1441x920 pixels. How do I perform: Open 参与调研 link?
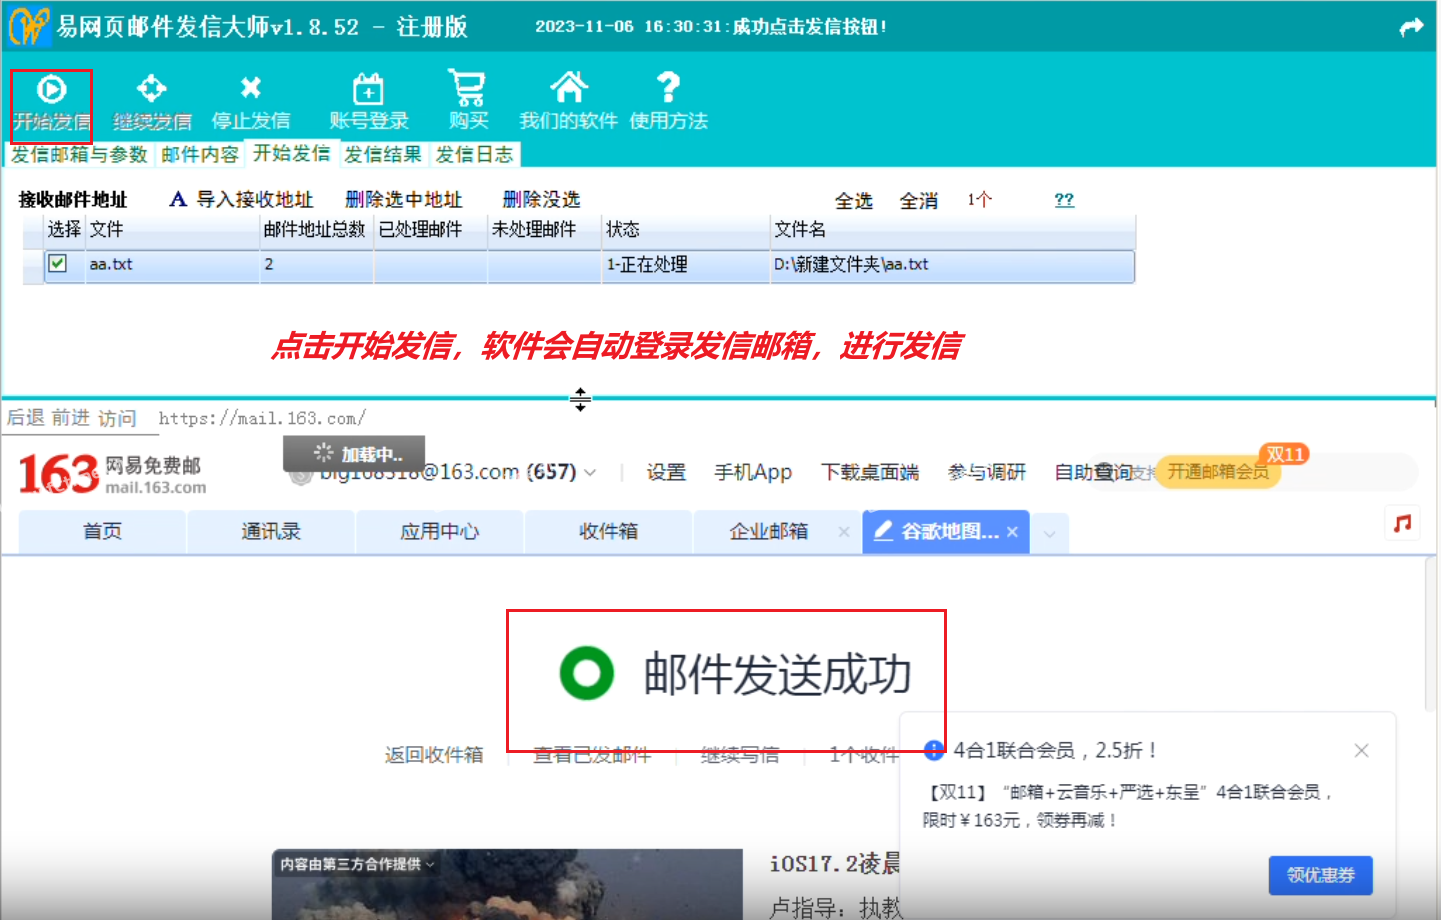[x=987, y=472]
